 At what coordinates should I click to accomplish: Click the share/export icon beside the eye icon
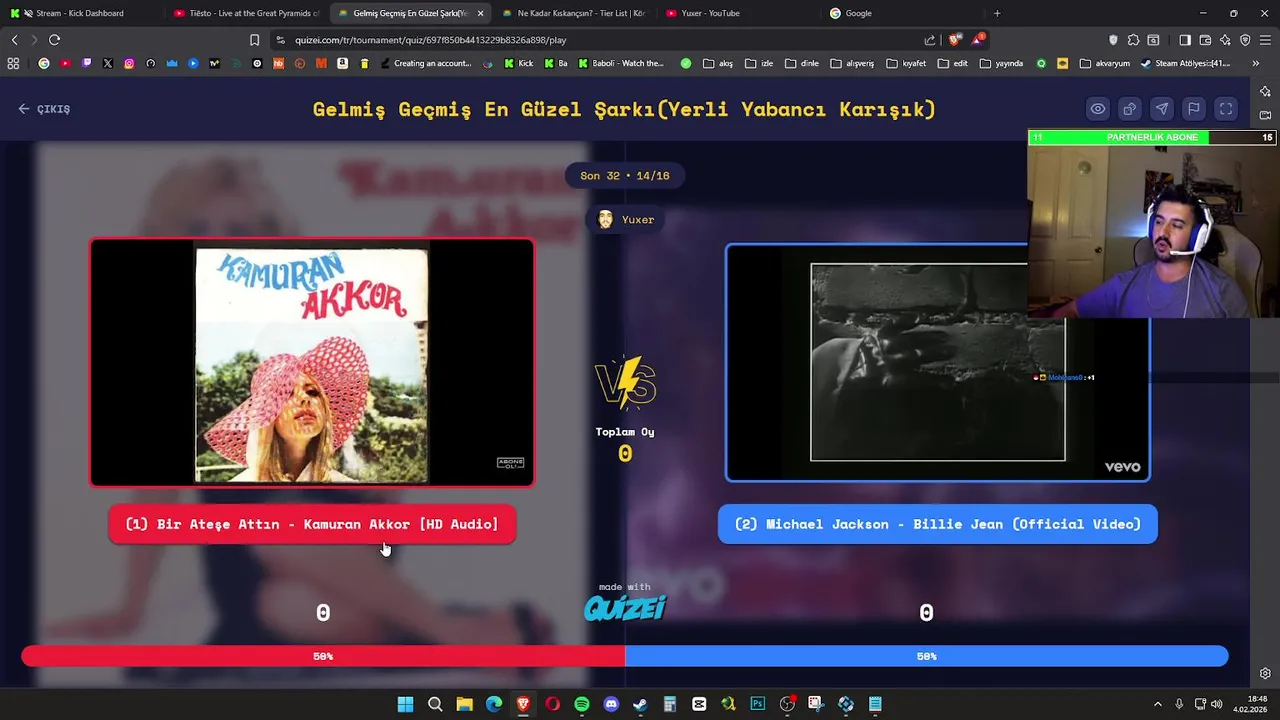[x=1130, y=109]
